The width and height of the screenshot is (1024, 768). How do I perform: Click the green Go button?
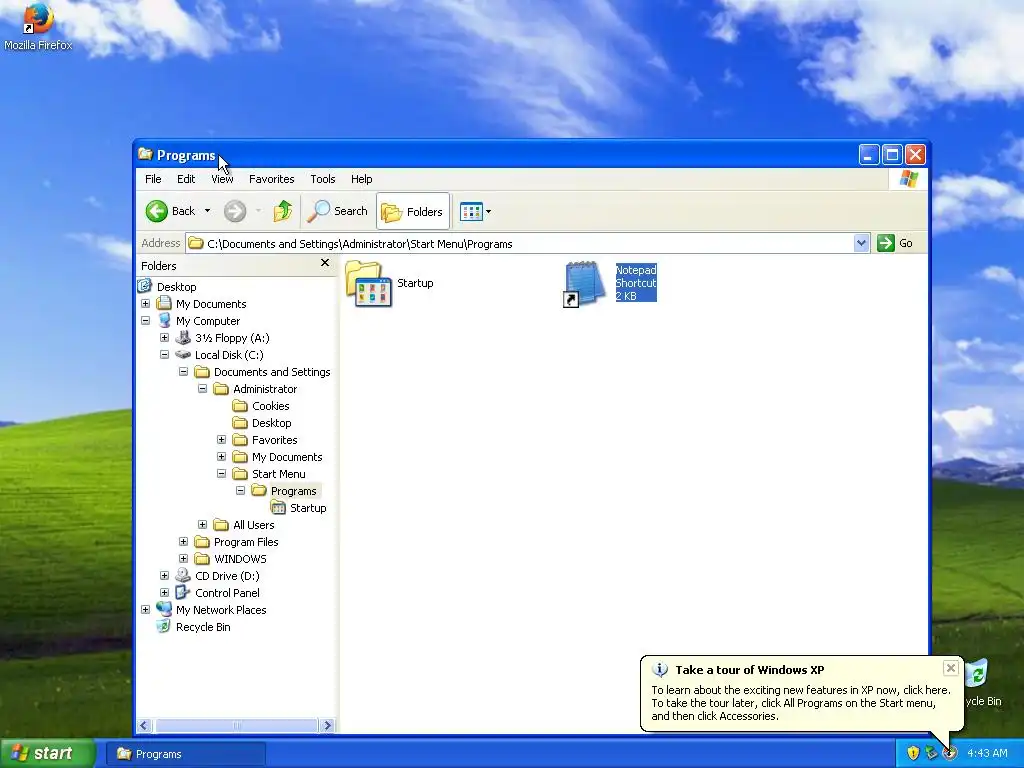895,243
